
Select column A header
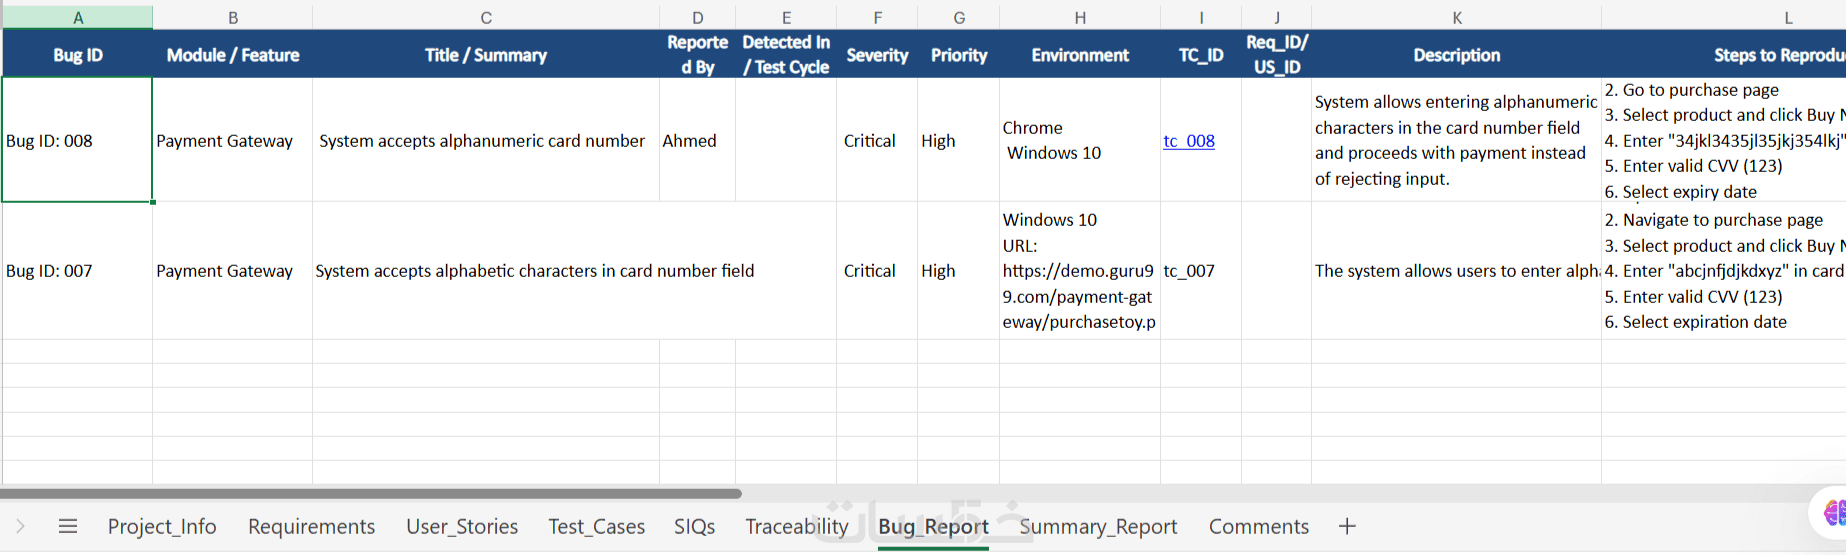coord(78,17)
